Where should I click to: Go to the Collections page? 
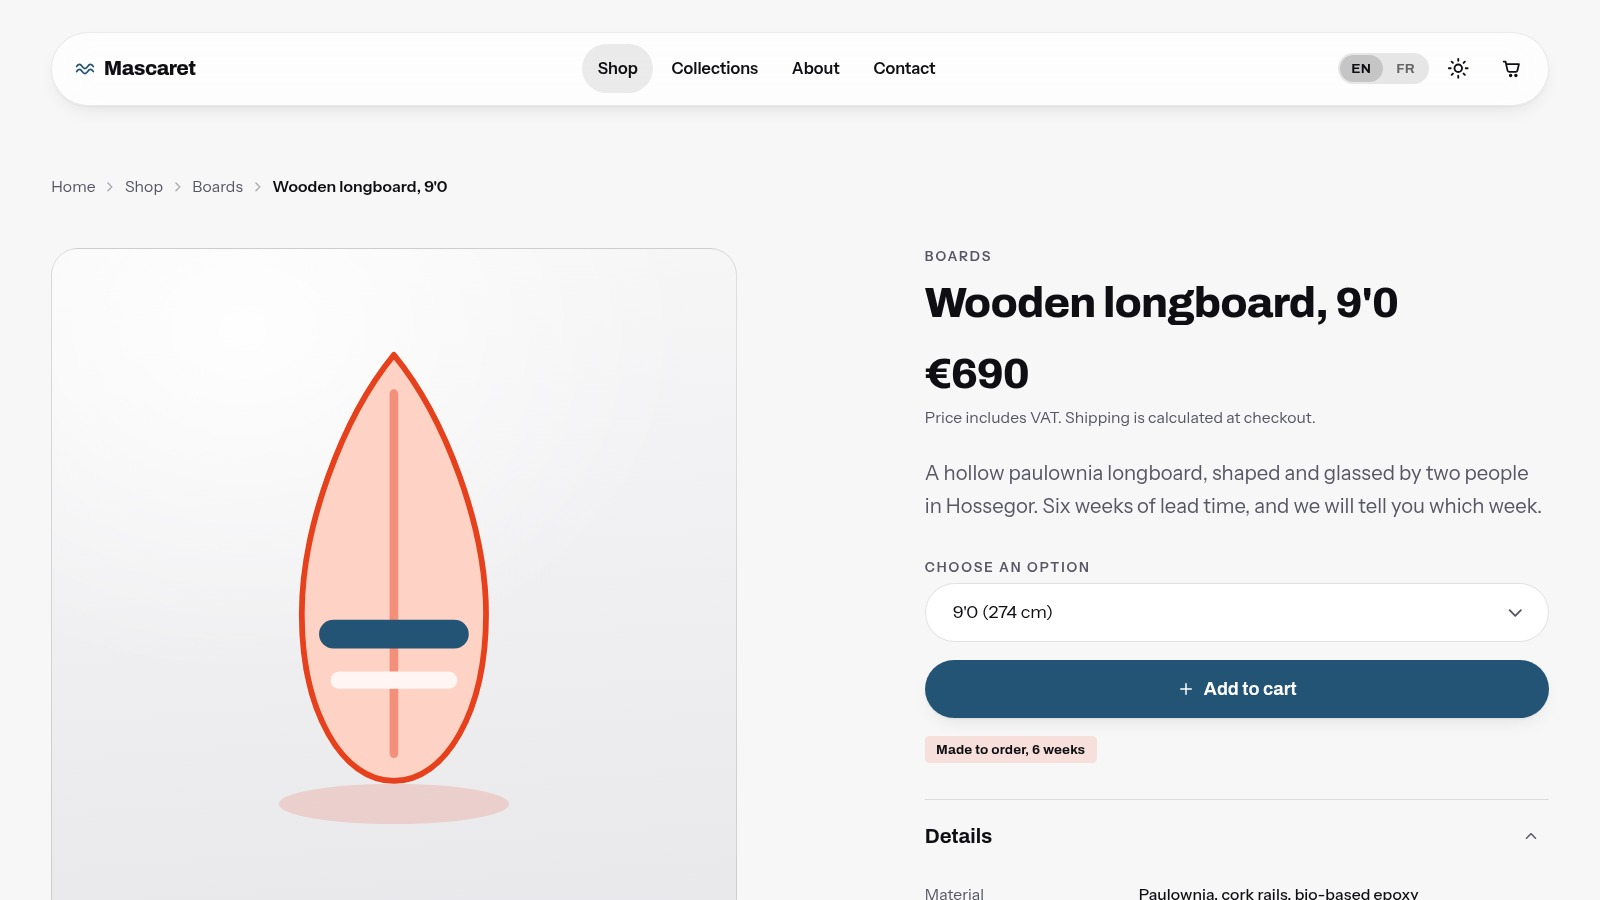(x=714, y=69)
